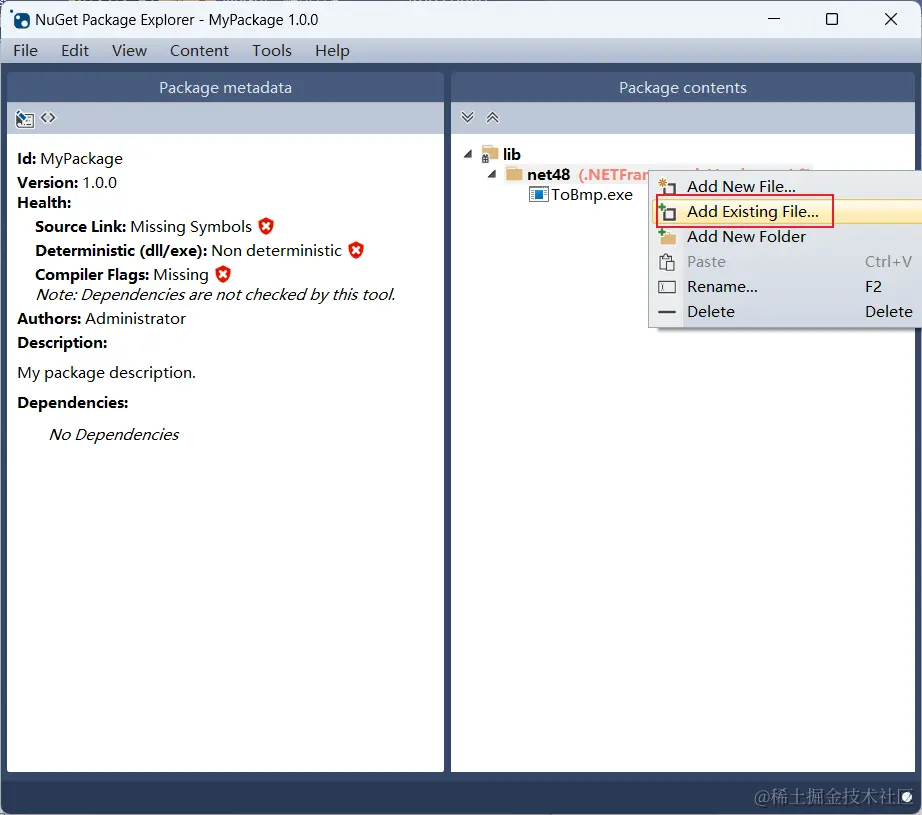Click the Add New File icon

pos(667,186)
